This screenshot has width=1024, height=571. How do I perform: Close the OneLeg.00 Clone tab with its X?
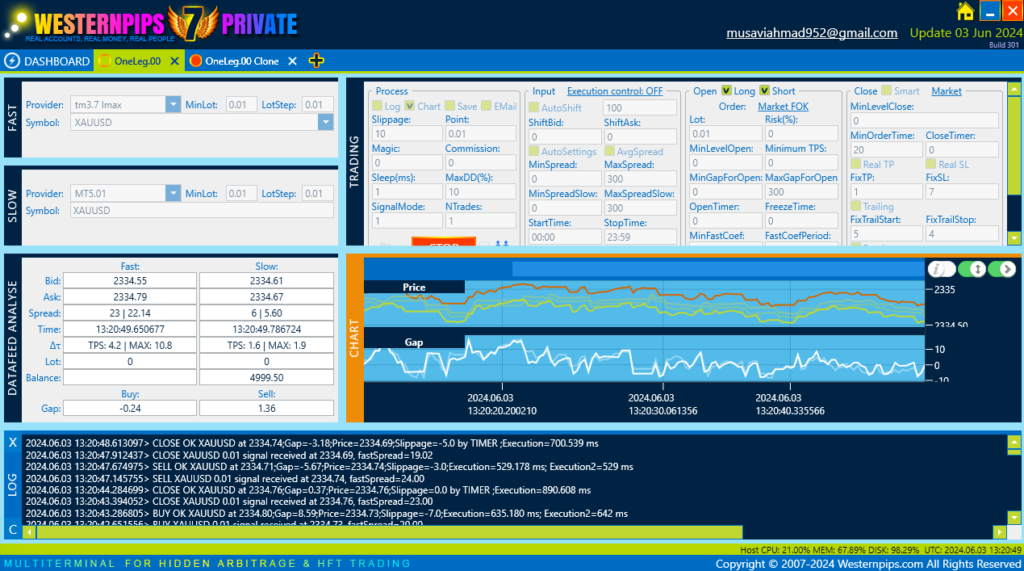point(293,61)
